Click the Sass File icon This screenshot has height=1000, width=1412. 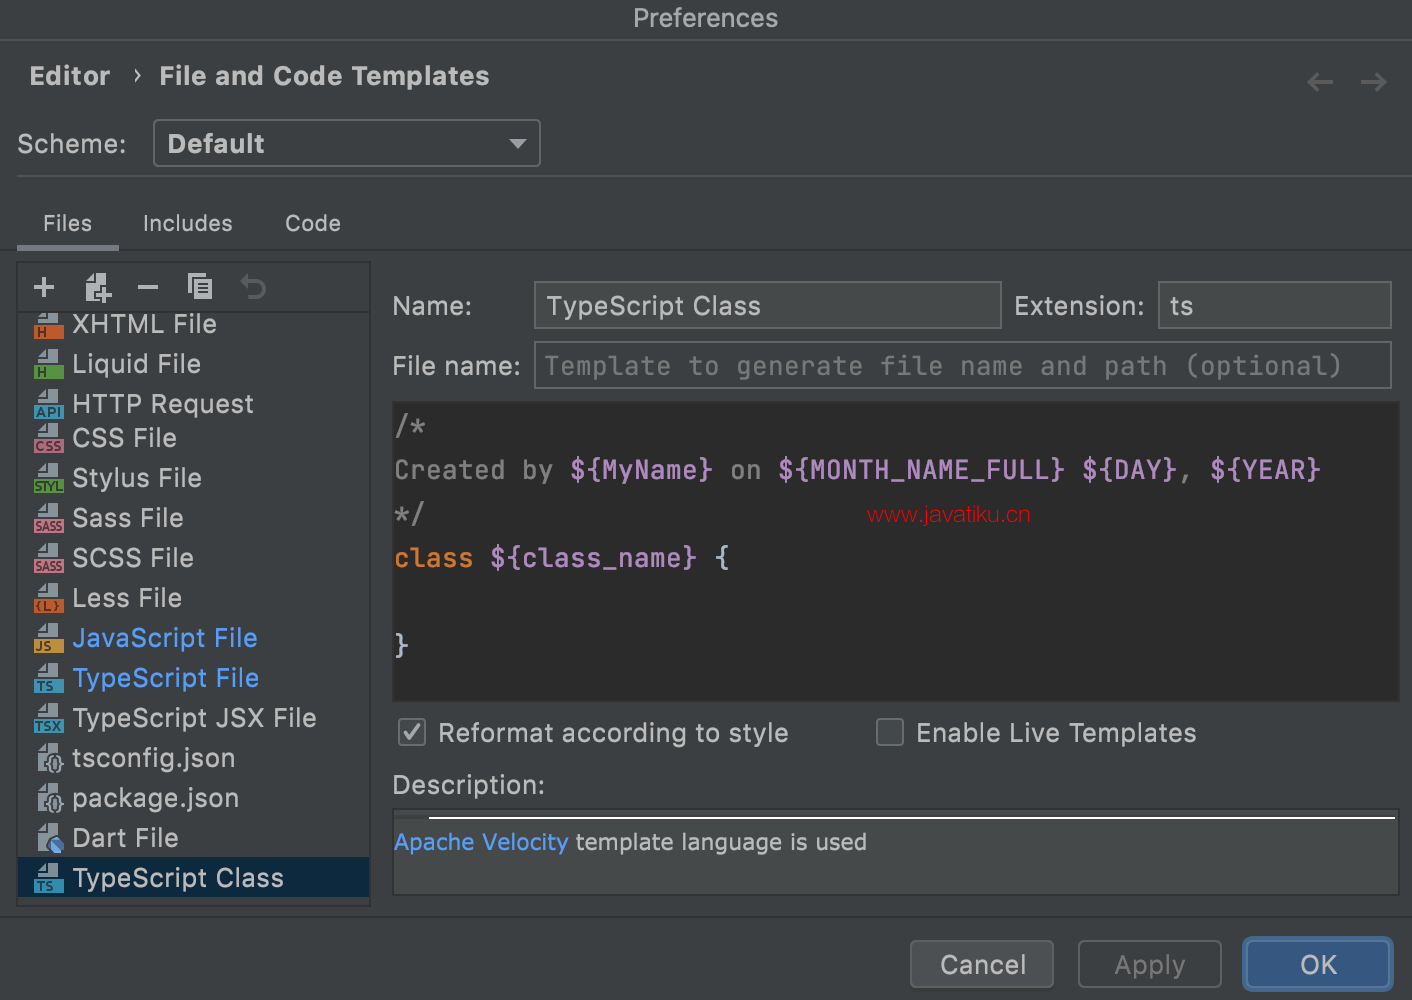[48, 519]
